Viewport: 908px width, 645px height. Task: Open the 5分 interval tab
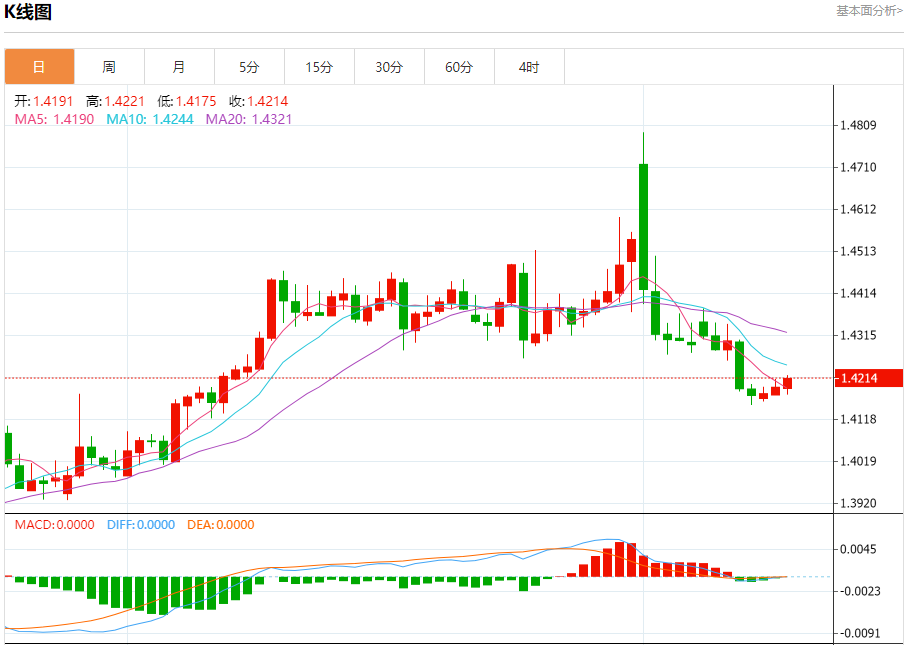[250, 67]
